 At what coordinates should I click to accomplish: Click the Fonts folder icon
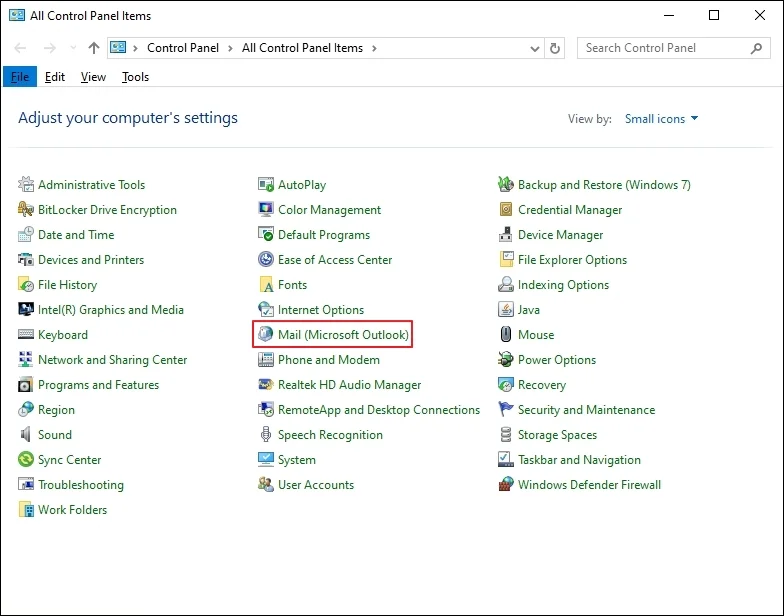266,284
